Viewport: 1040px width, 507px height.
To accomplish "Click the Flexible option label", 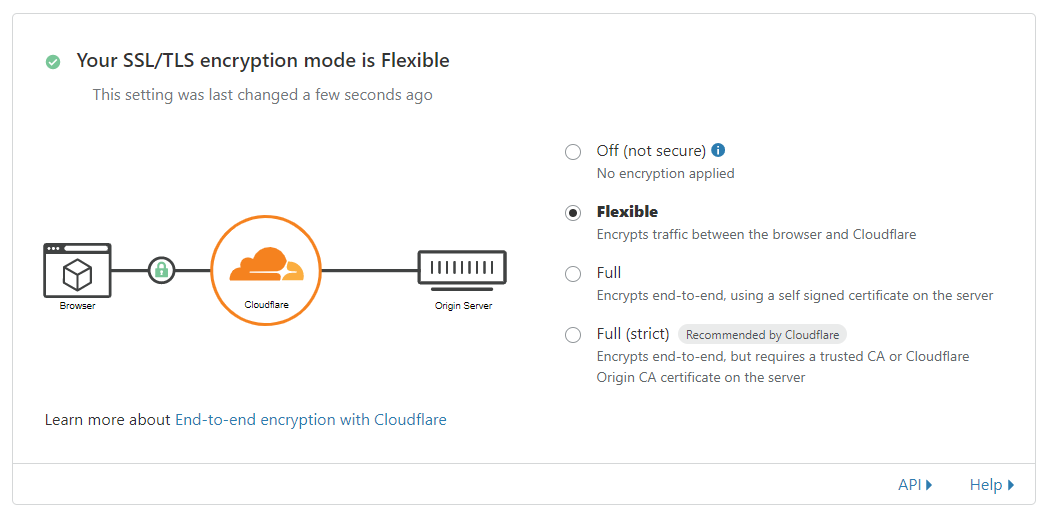I will pyautogui.click(x=627, y=212).
